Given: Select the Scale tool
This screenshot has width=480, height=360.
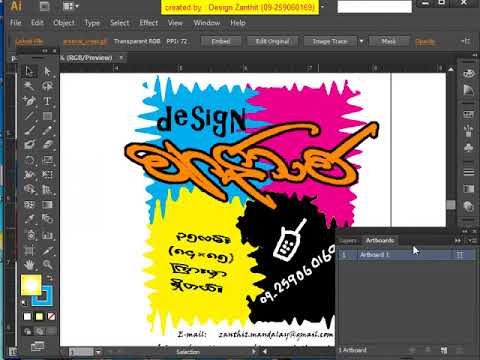Looking at the screenshot, I should [47, 160].
